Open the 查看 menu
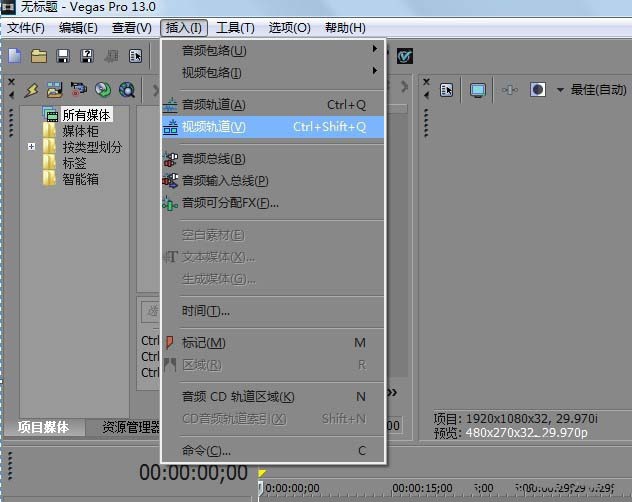The width and height of the screenshot is (632, 502). 132,28
